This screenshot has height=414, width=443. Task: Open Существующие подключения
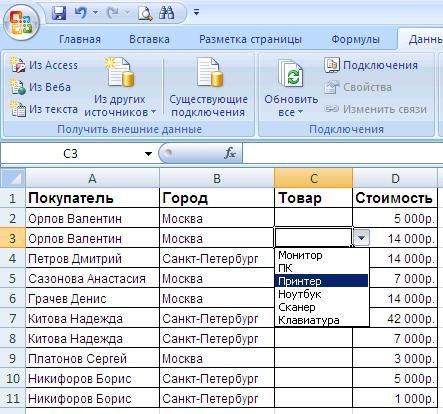pyautogui.click(x=209, y=87)
